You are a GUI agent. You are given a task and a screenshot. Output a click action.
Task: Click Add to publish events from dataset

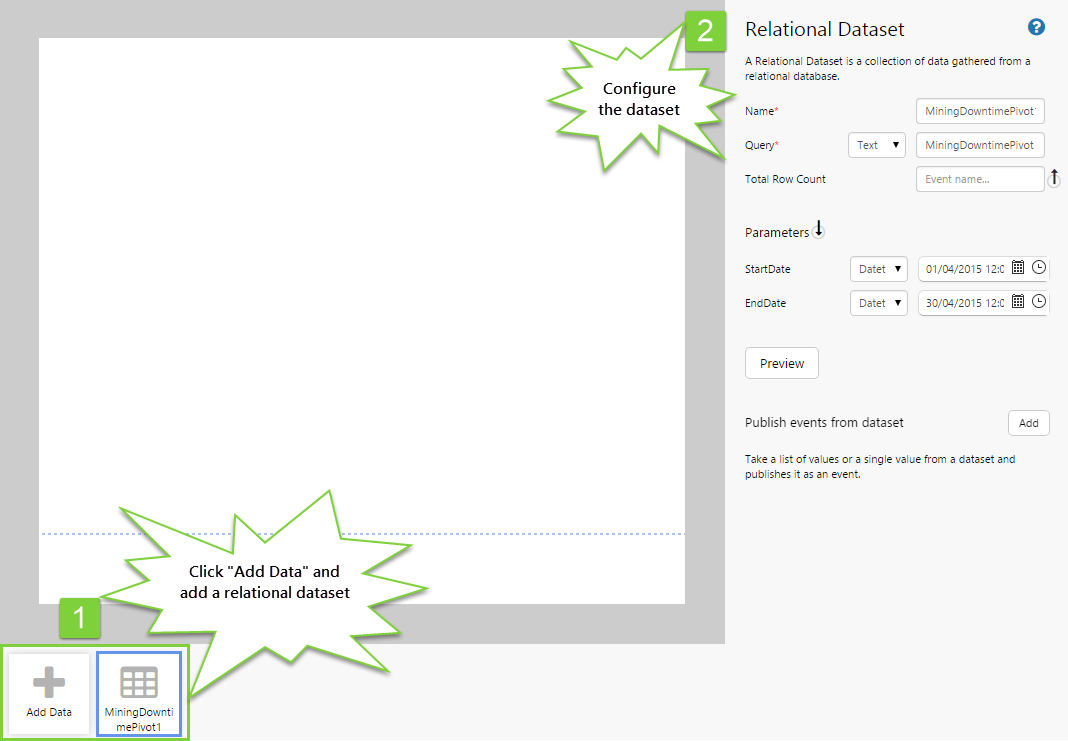(x=1028, y=423)
